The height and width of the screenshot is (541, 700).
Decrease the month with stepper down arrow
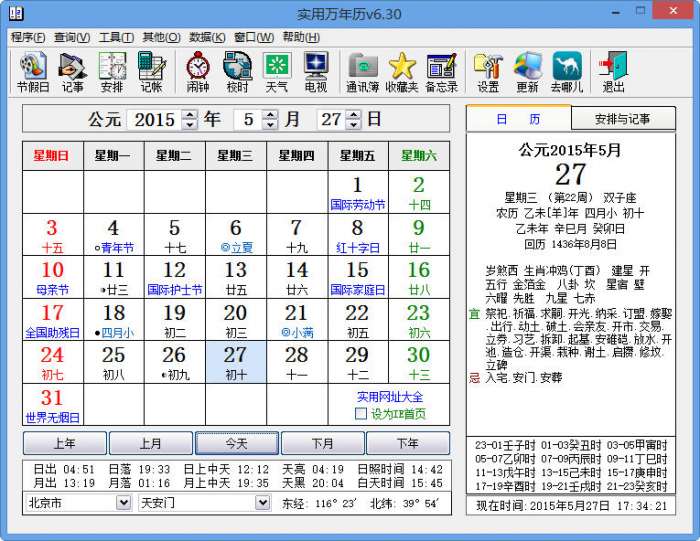270,125
